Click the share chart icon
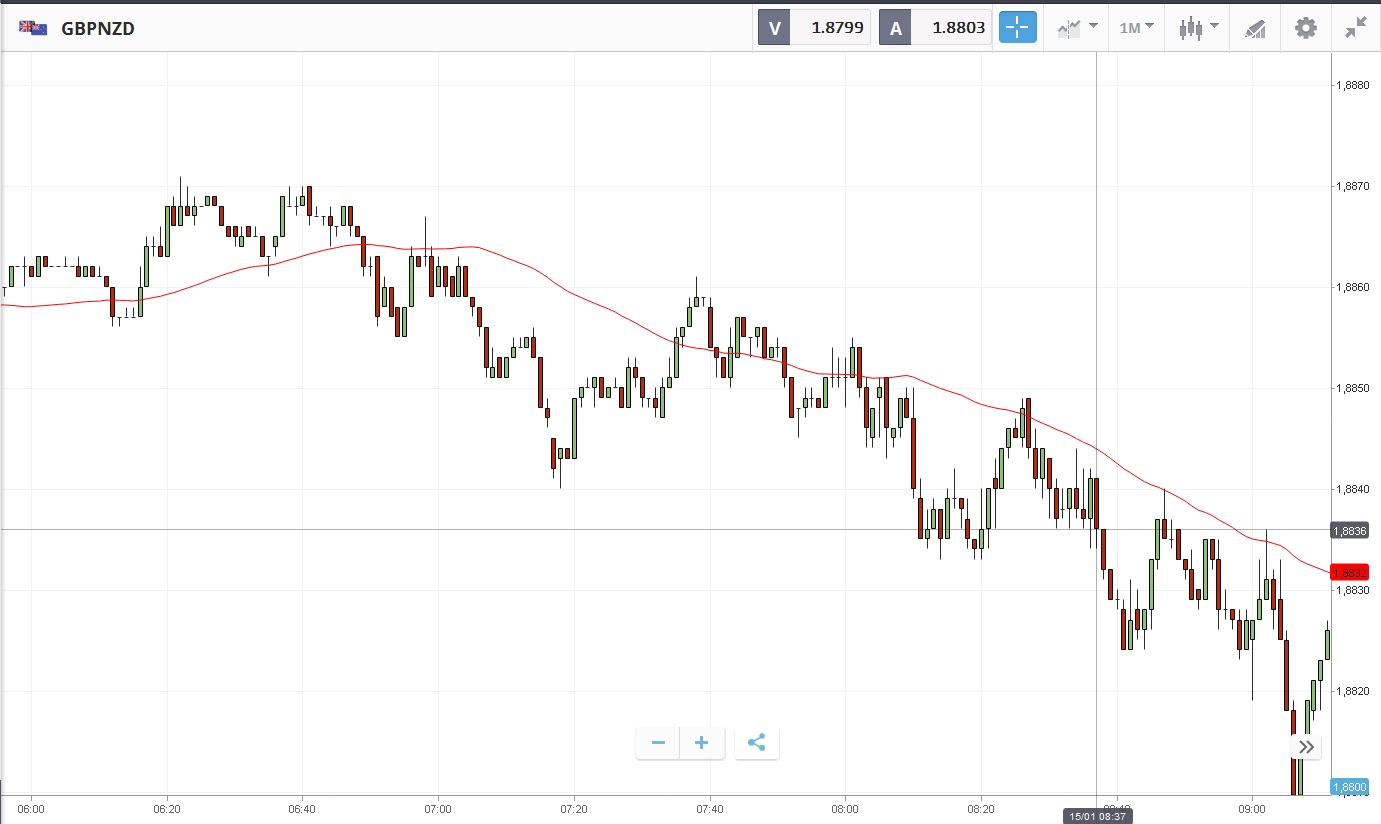Viewport: 1381px width, 824px height. pyautogui.click(x=756, y=743)
